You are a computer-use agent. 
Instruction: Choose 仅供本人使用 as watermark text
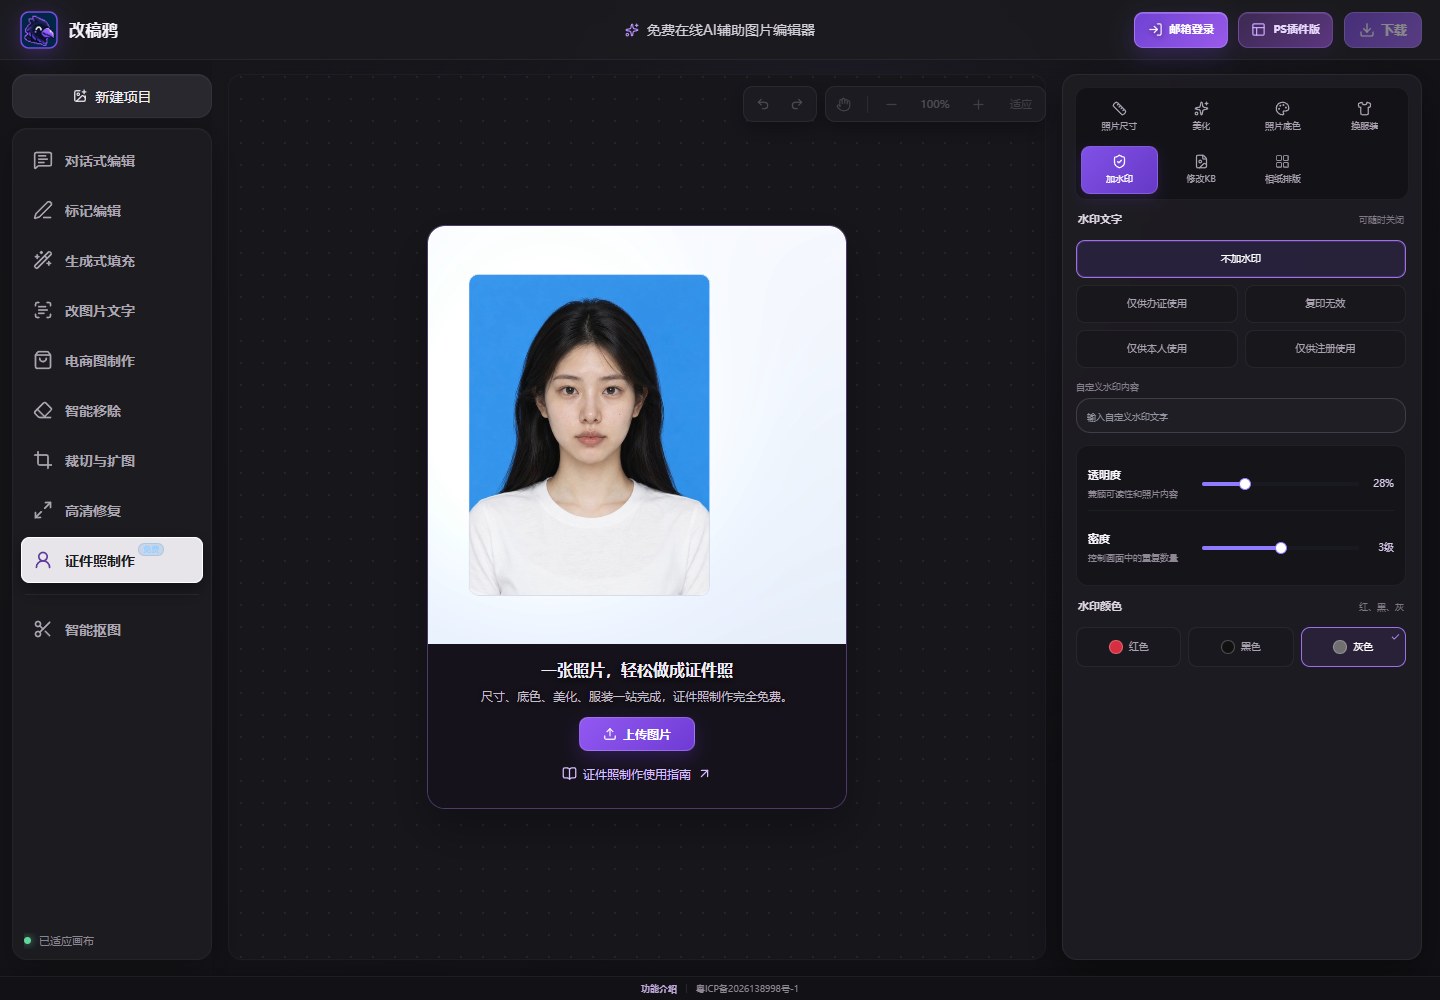(1157, 349)
